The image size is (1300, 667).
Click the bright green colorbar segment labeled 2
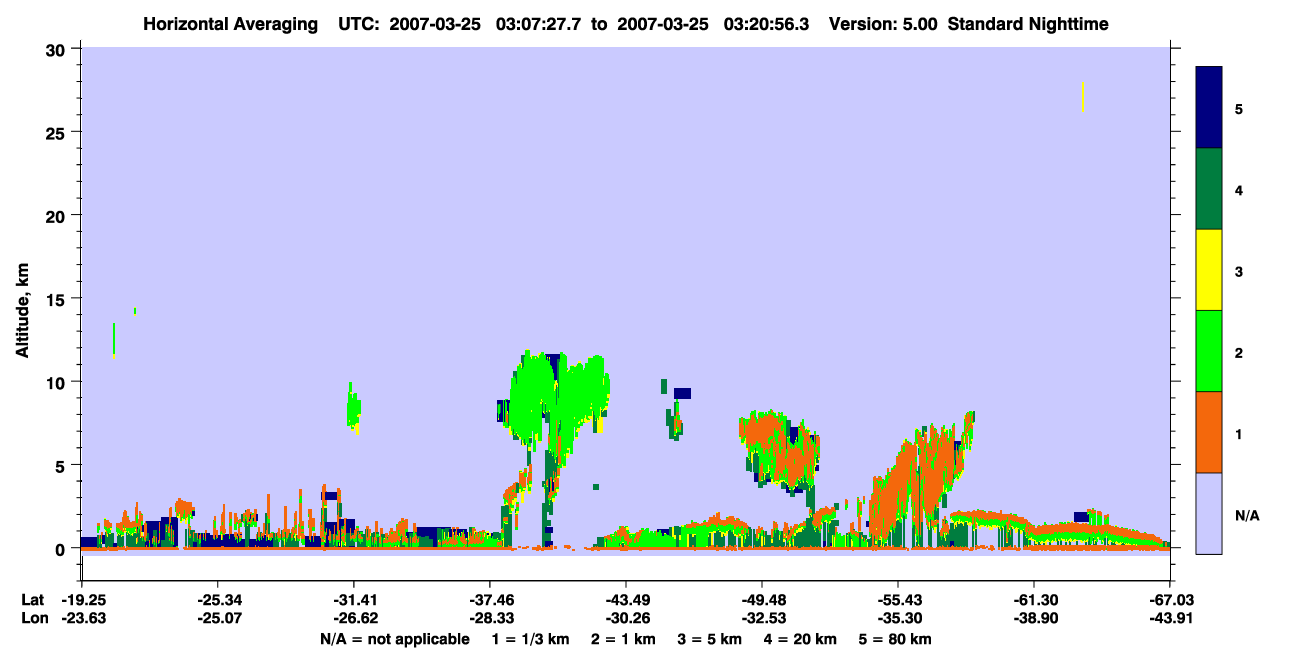(x=1209, y=351)
